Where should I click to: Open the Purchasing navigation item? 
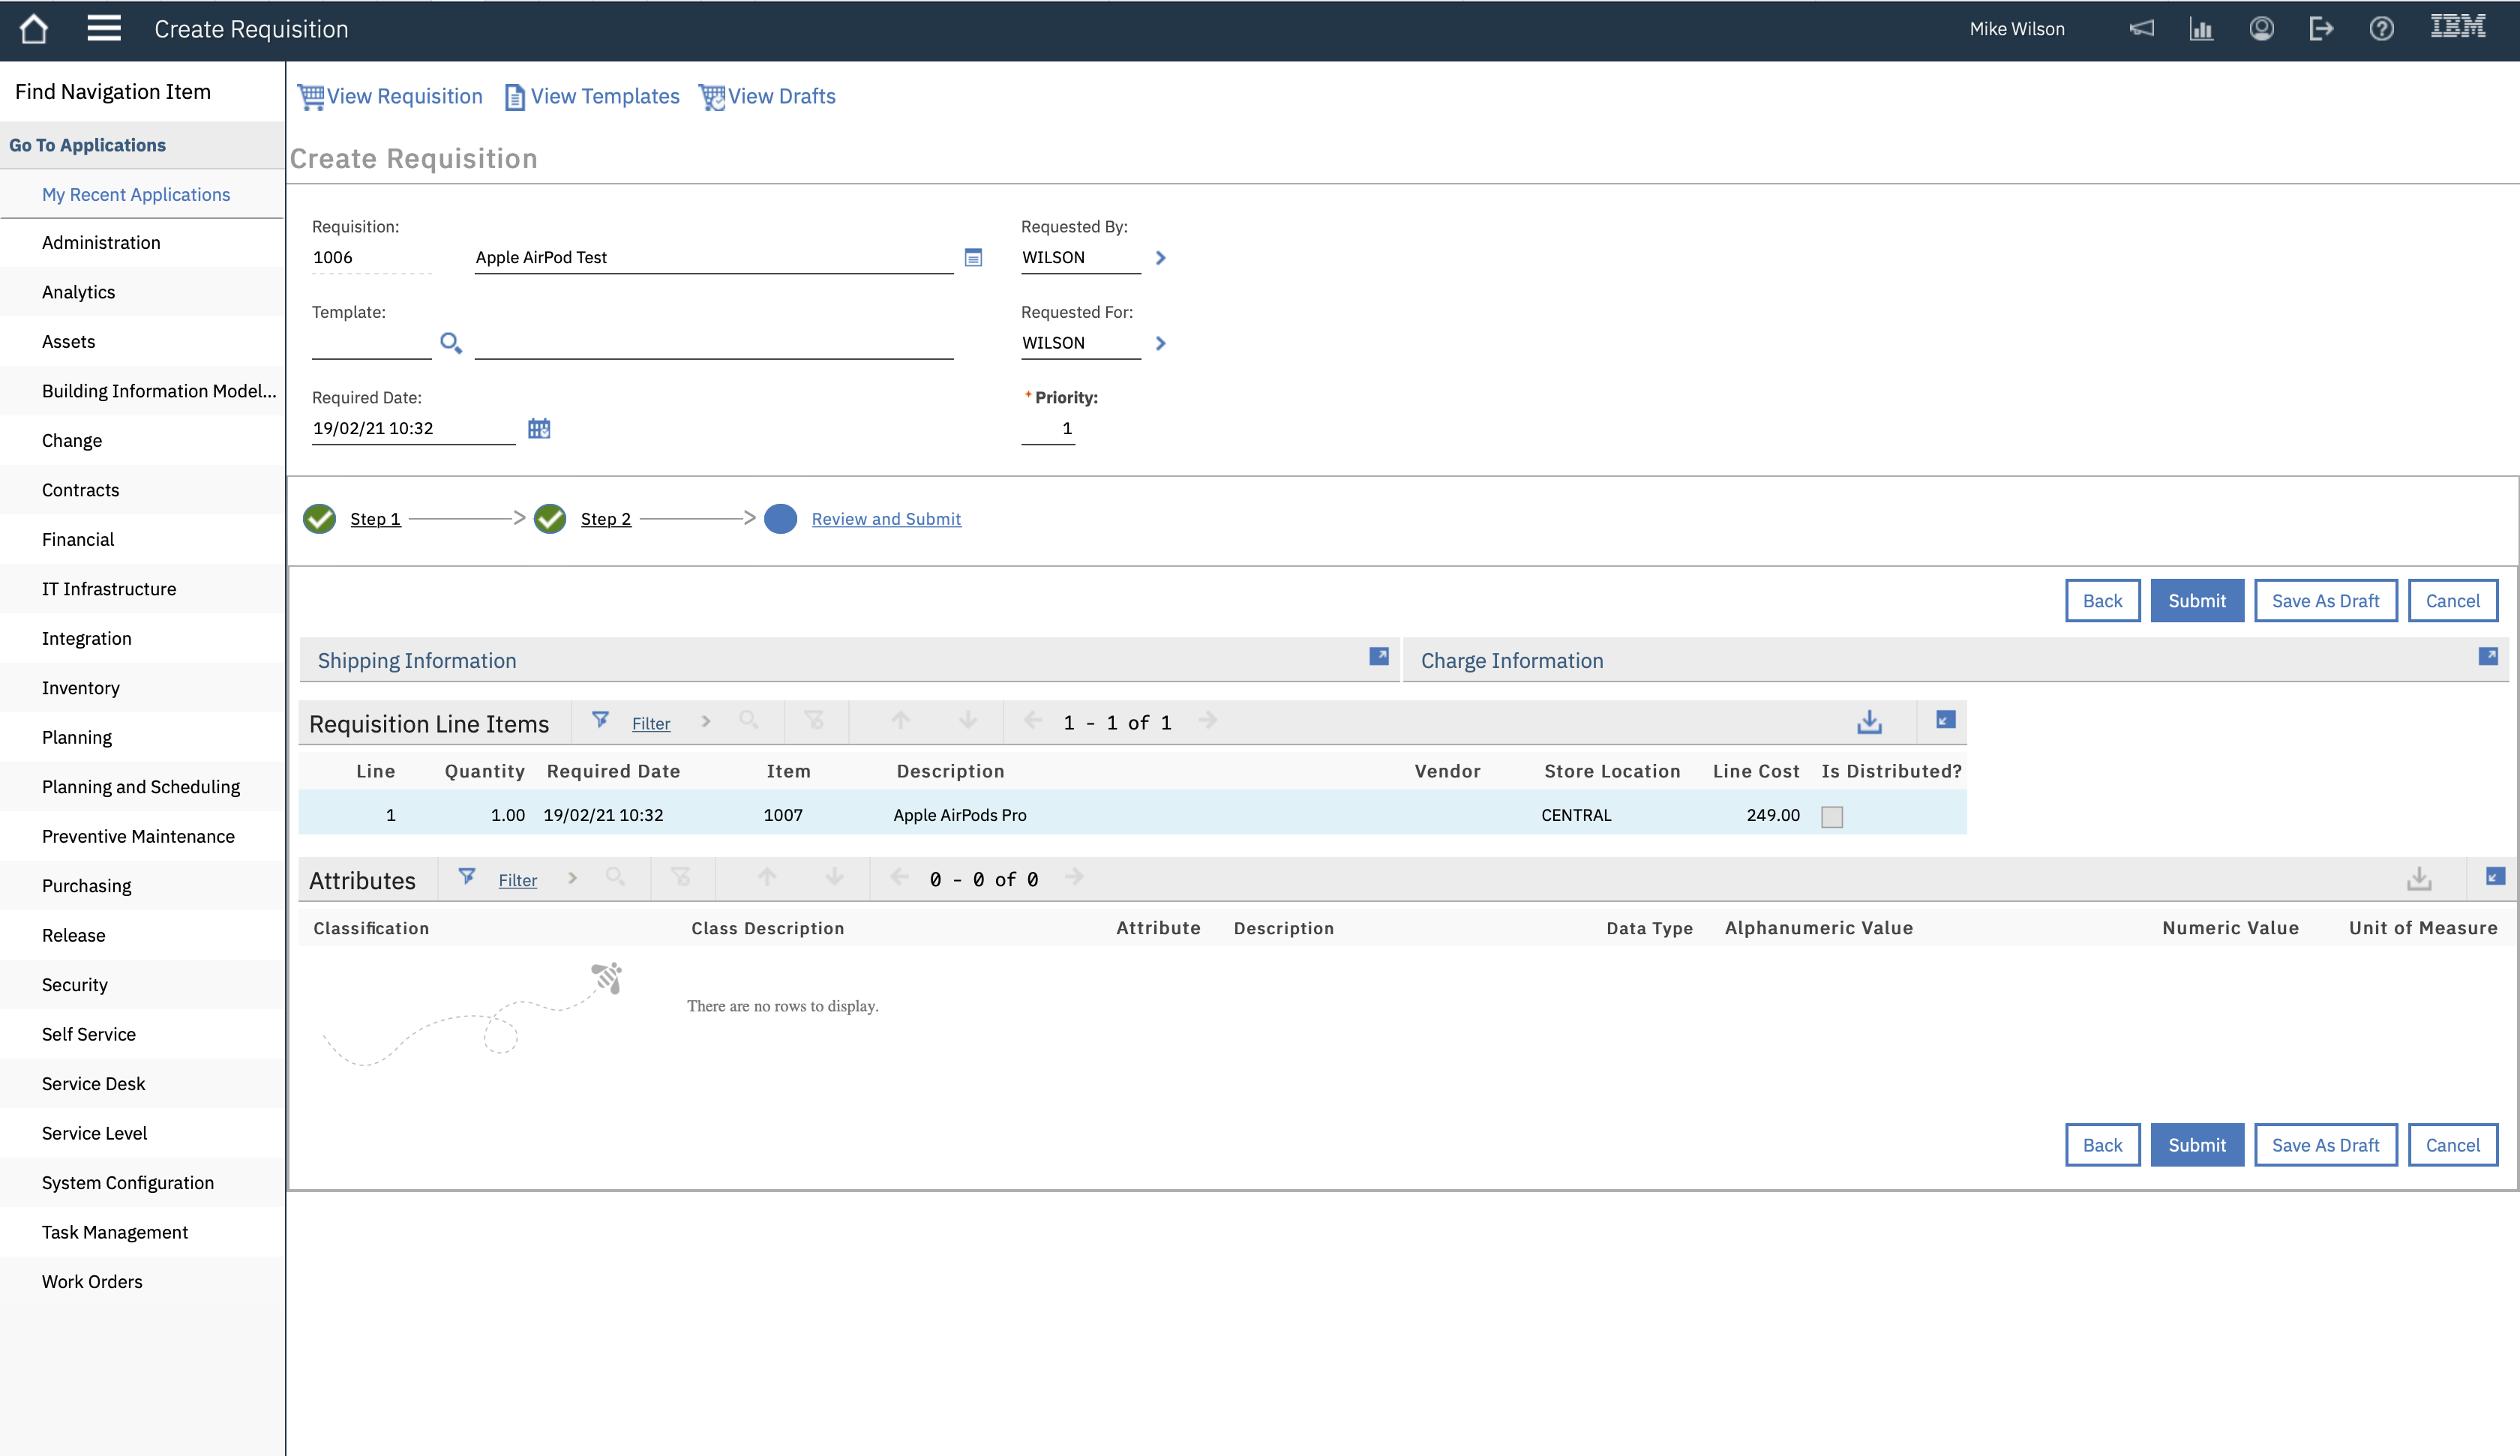tap(86, 886)
